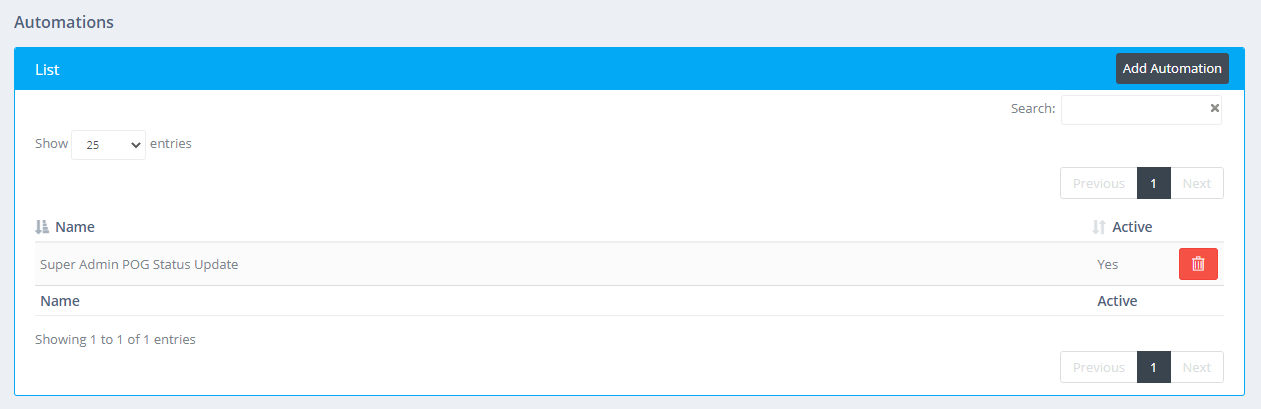
Task: Delete the Super Admin POG Status Update automation
Action: [x=1198, y=264]
